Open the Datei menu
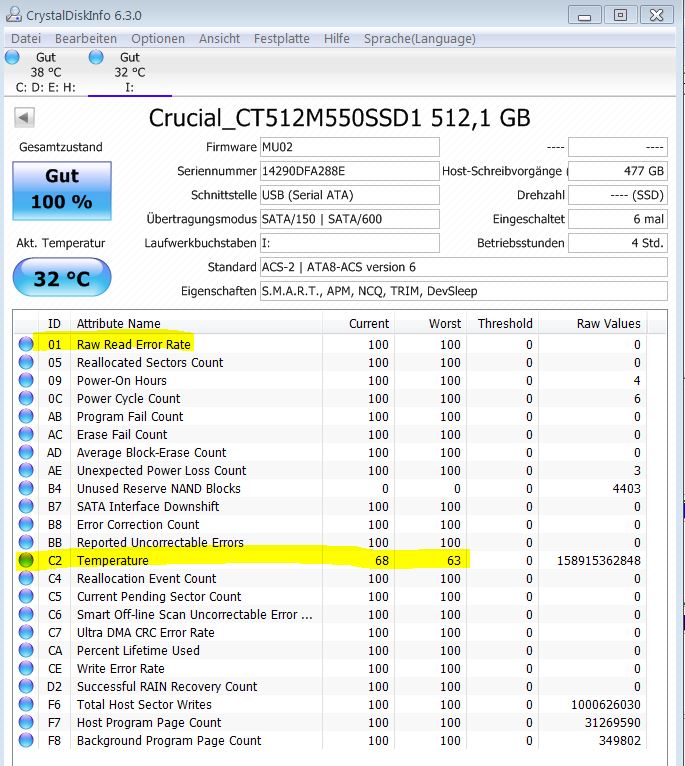685x766 pixels. point(26,39)
